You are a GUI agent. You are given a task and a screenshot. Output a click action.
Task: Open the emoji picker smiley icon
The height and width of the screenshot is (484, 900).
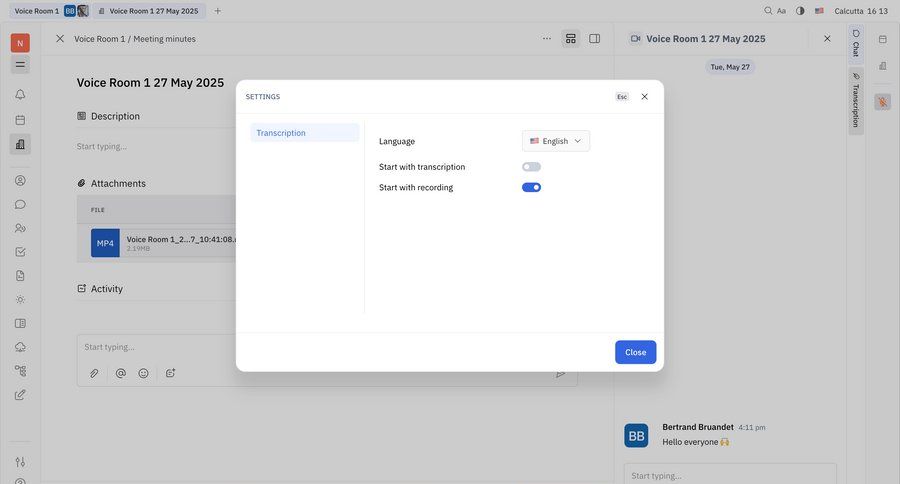pos(144,373)
